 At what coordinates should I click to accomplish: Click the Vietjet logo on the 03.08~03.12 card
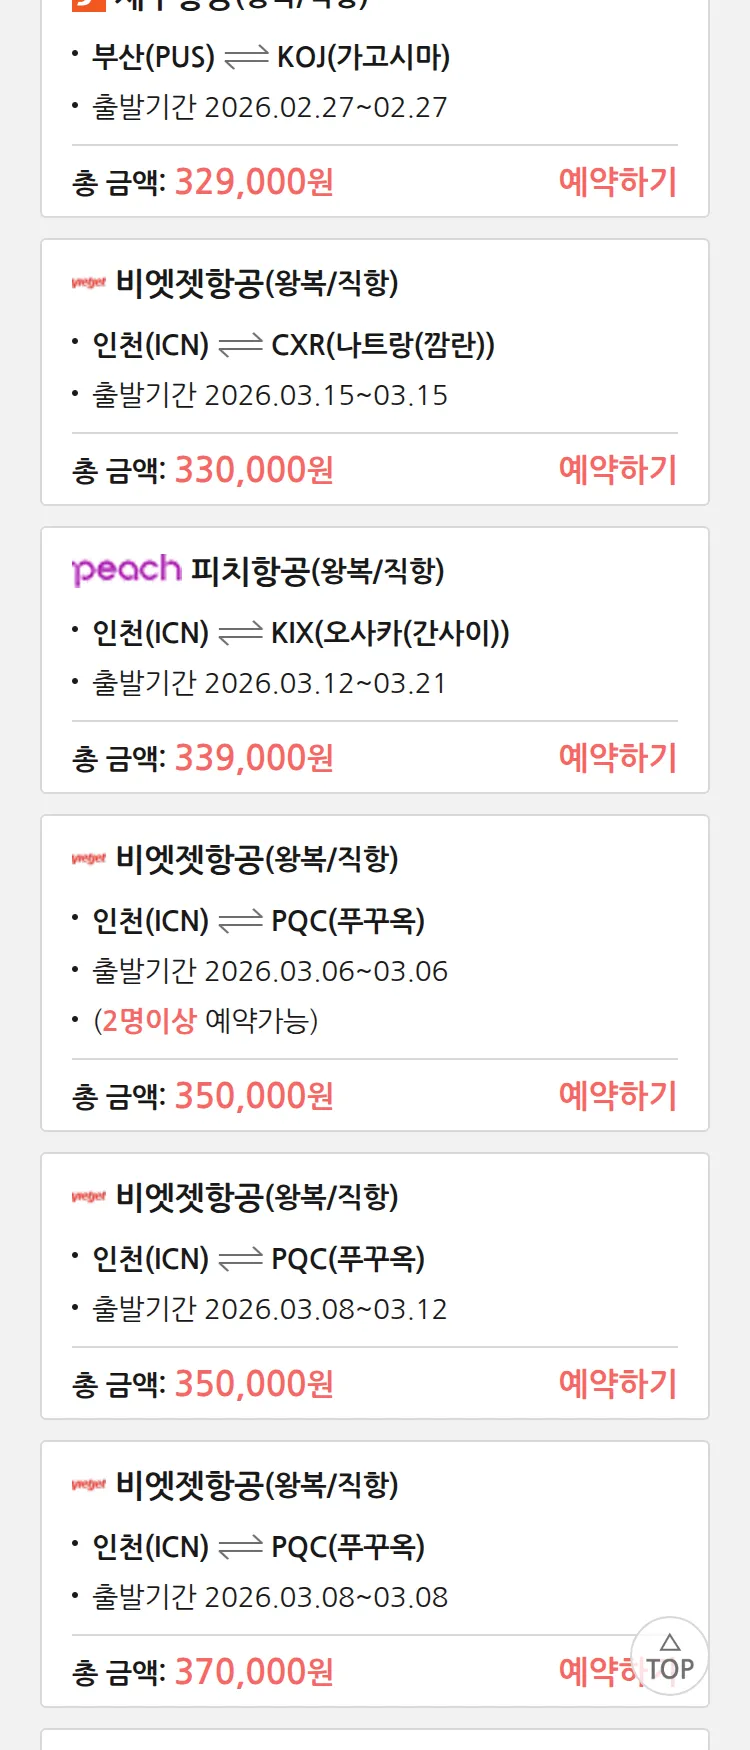pyautogui.click(x=89, y=1197)
